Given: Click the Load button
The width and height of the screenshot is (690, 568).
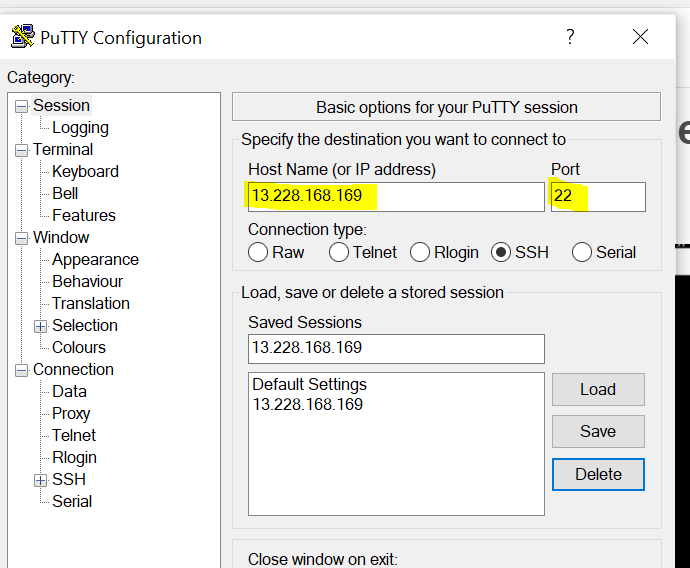Looking at the screenshot, I should (598, 389).
